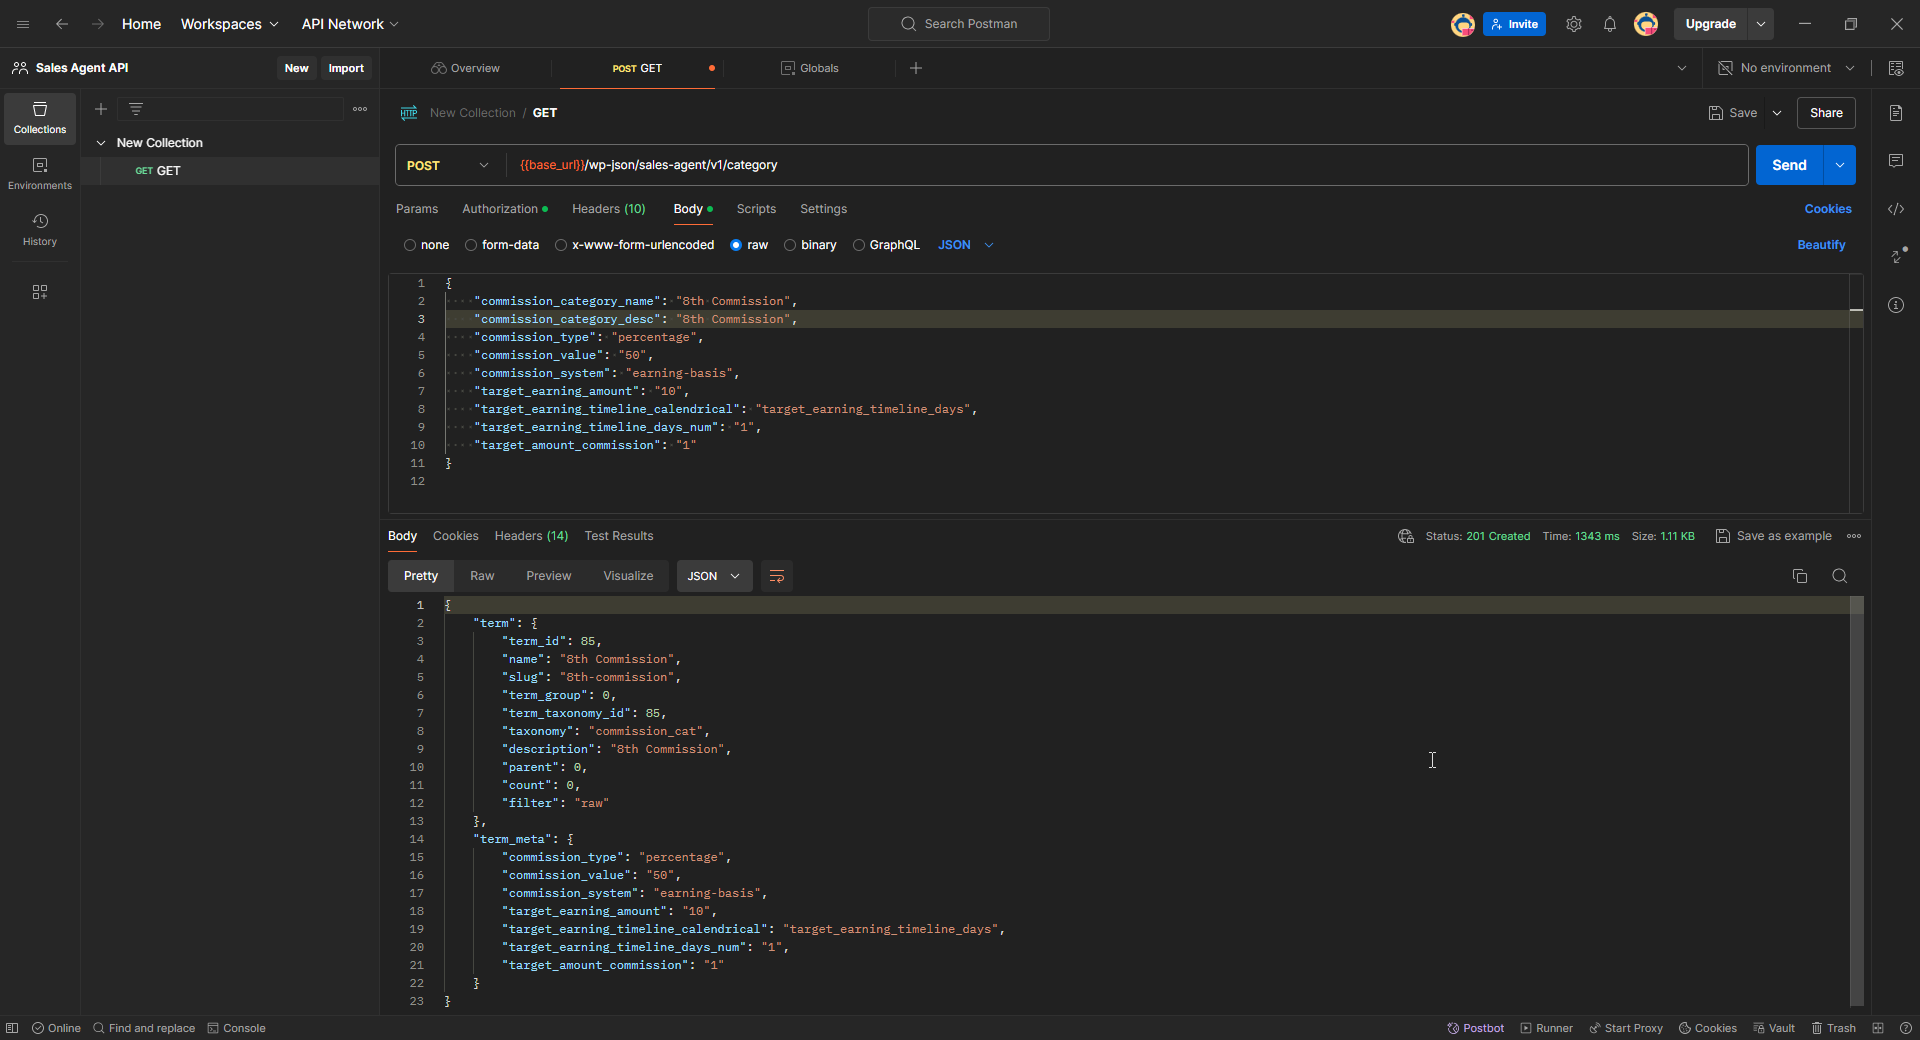This screenshot has height=1040, width=1920.
Task: Click Import button
Action: pyautogui.click(x=346, y=68)
